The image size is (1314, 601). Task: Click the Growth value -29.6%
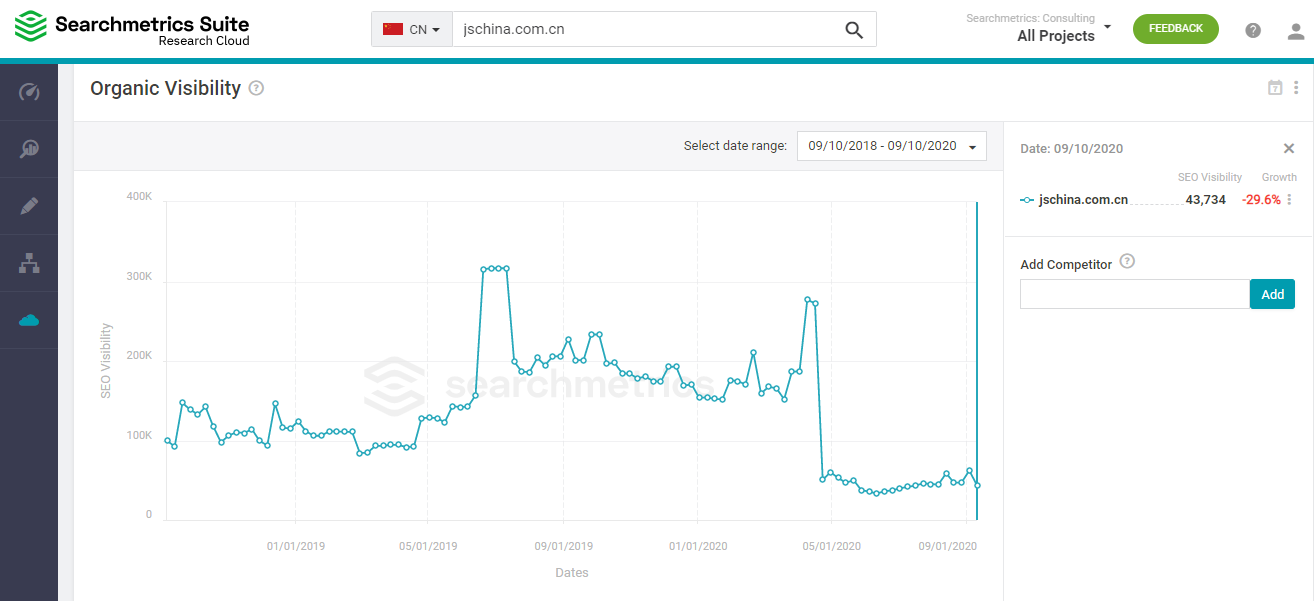(1261, 200)
